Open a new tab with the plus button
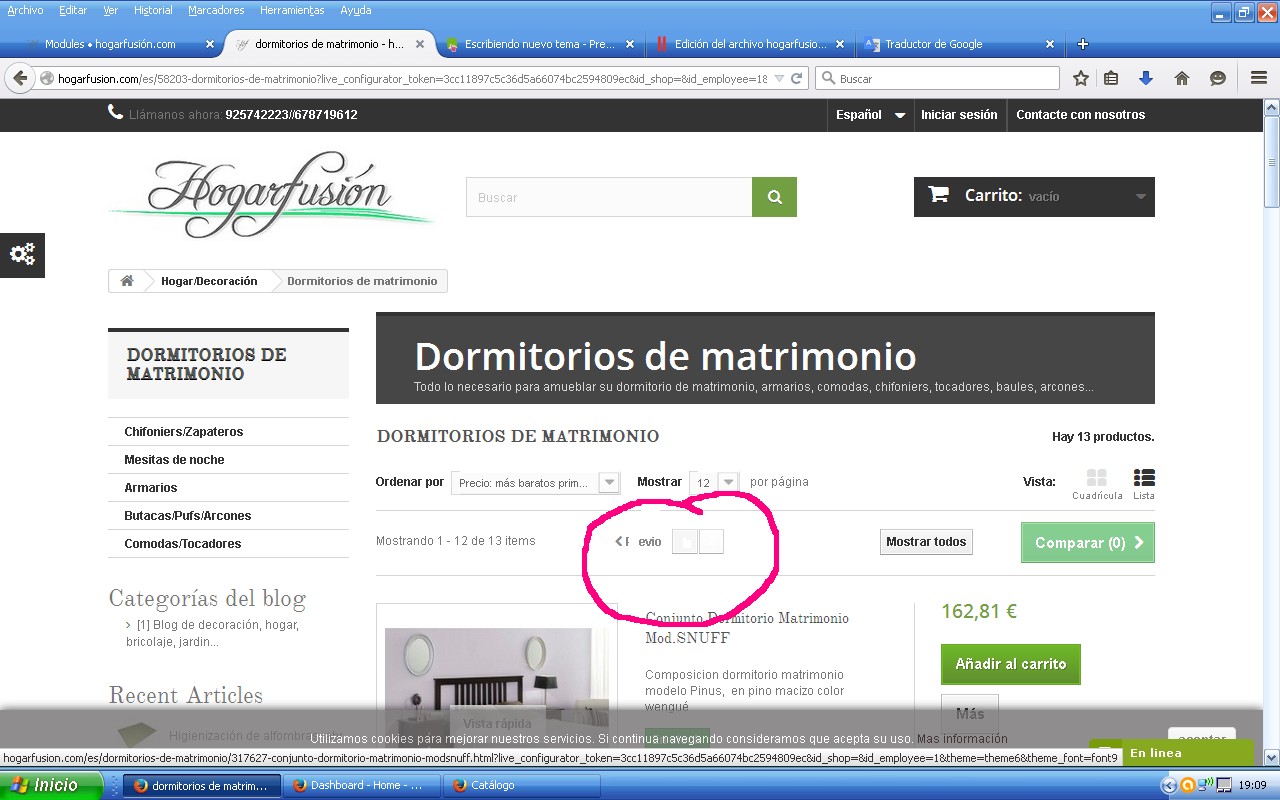 click(1082, 44)
